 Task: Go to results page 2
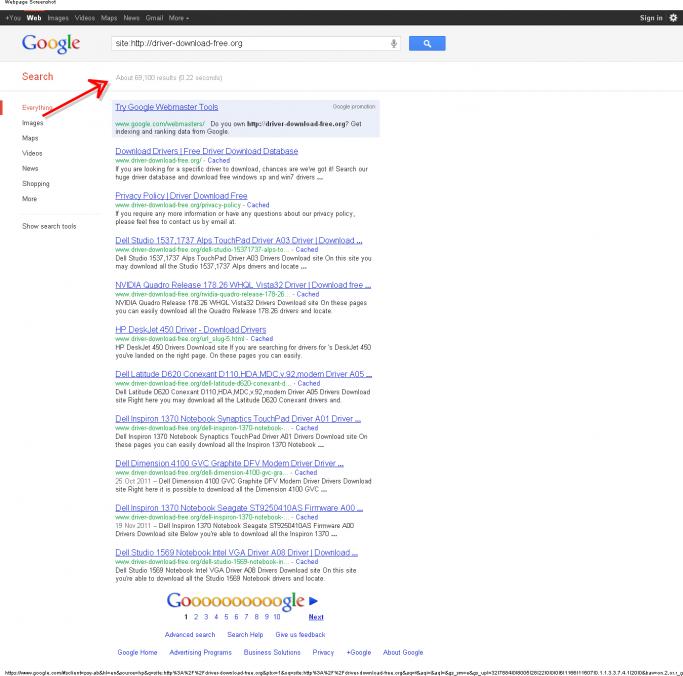[196, 617]
